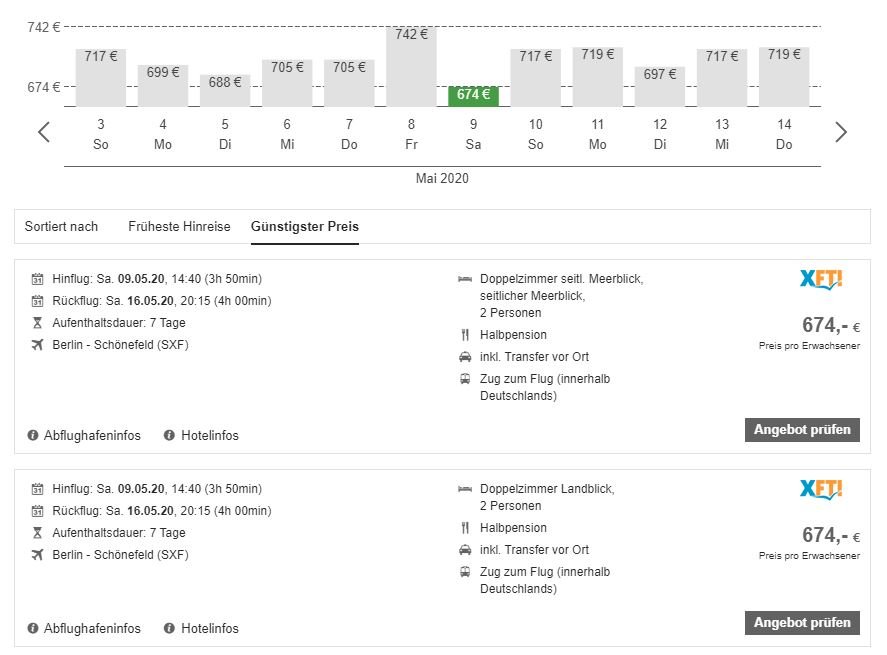
Task: Select the Günstigster Preis sorting tab
Action: coord(304,227)
